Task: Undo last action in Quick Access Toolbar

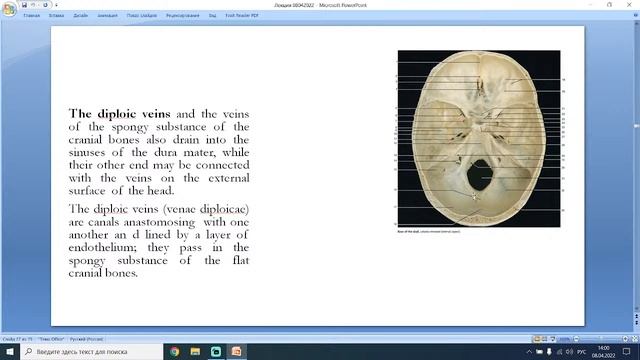Action: click(x=33, y=5)
